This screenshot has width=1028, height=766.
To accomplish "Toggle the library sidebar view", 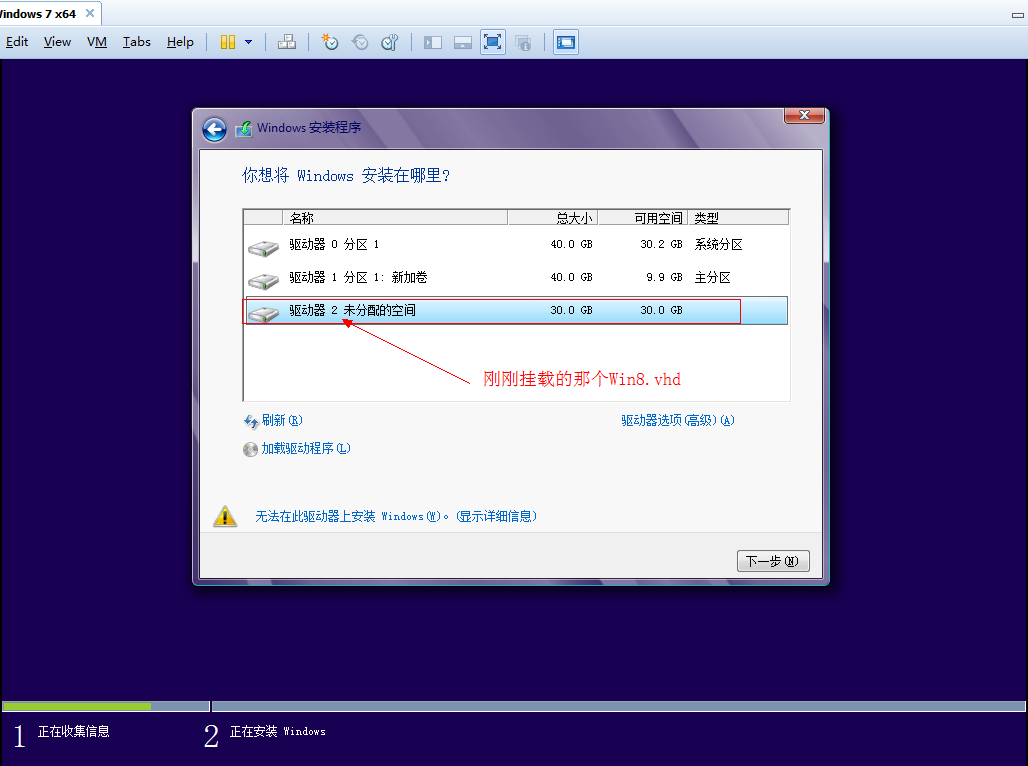I will 433,43.
